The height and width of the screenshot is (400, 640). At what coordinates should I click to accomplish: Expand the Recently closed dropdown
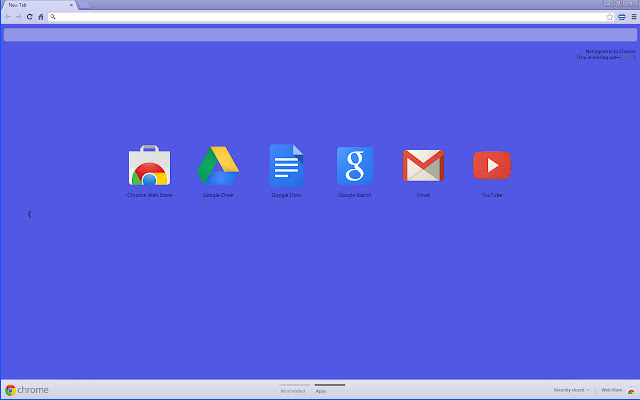pyautogui.click(x=571, y=390)
